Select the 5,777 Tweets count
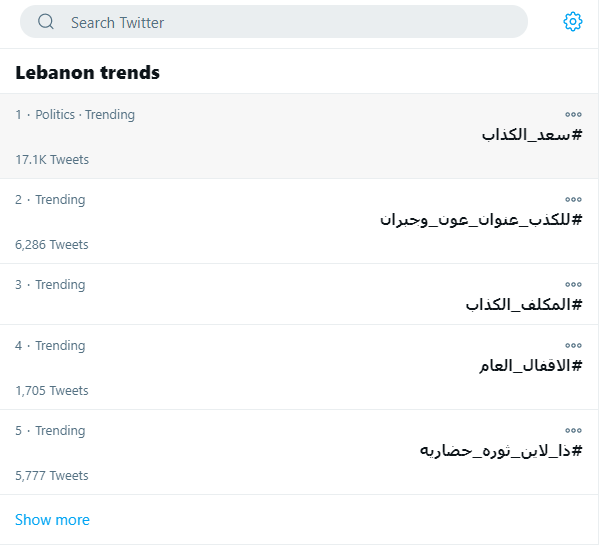This screenshot has height=545, width=605. (x=52, y=475)
